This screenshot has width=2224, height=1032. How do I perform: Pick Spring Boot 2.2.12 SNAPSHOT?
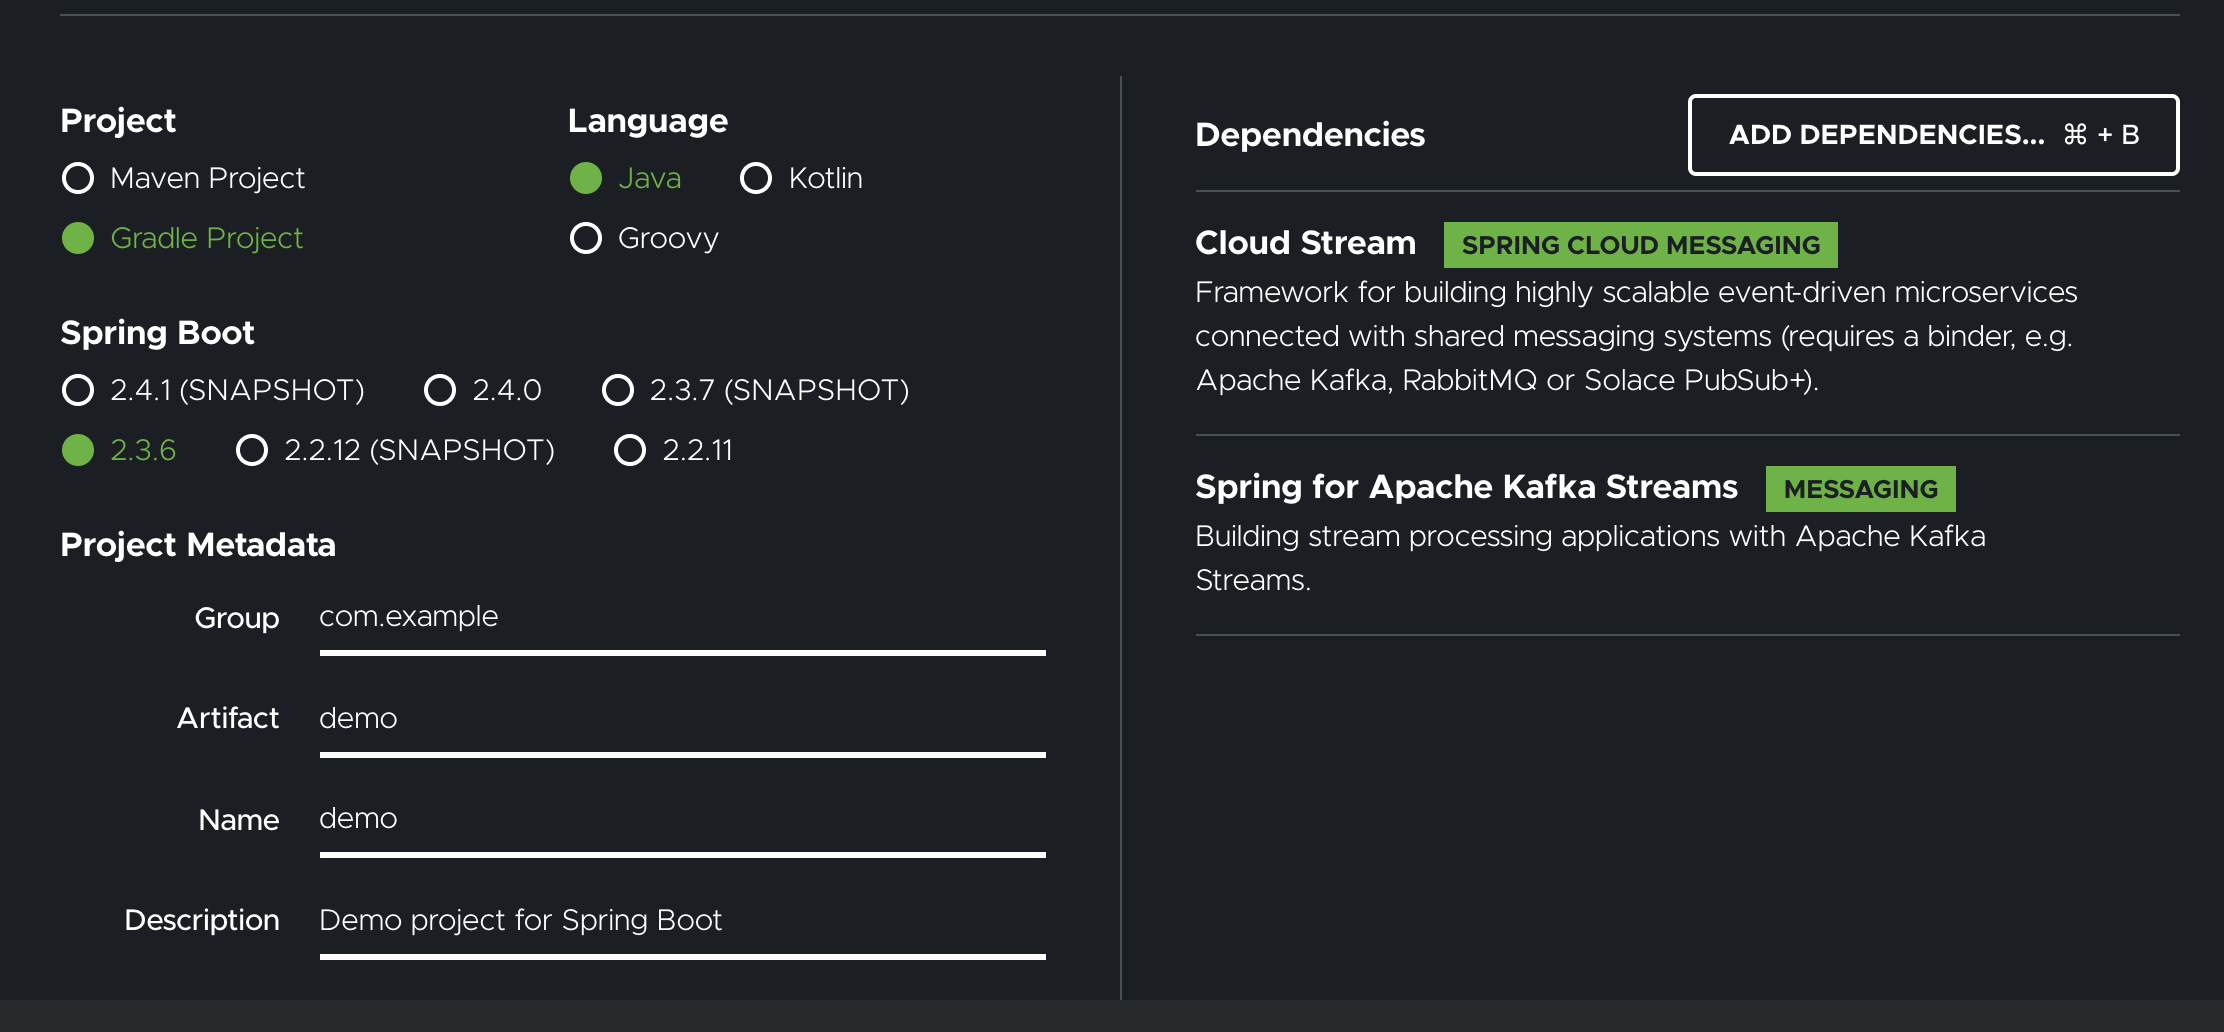pos(253,451)
